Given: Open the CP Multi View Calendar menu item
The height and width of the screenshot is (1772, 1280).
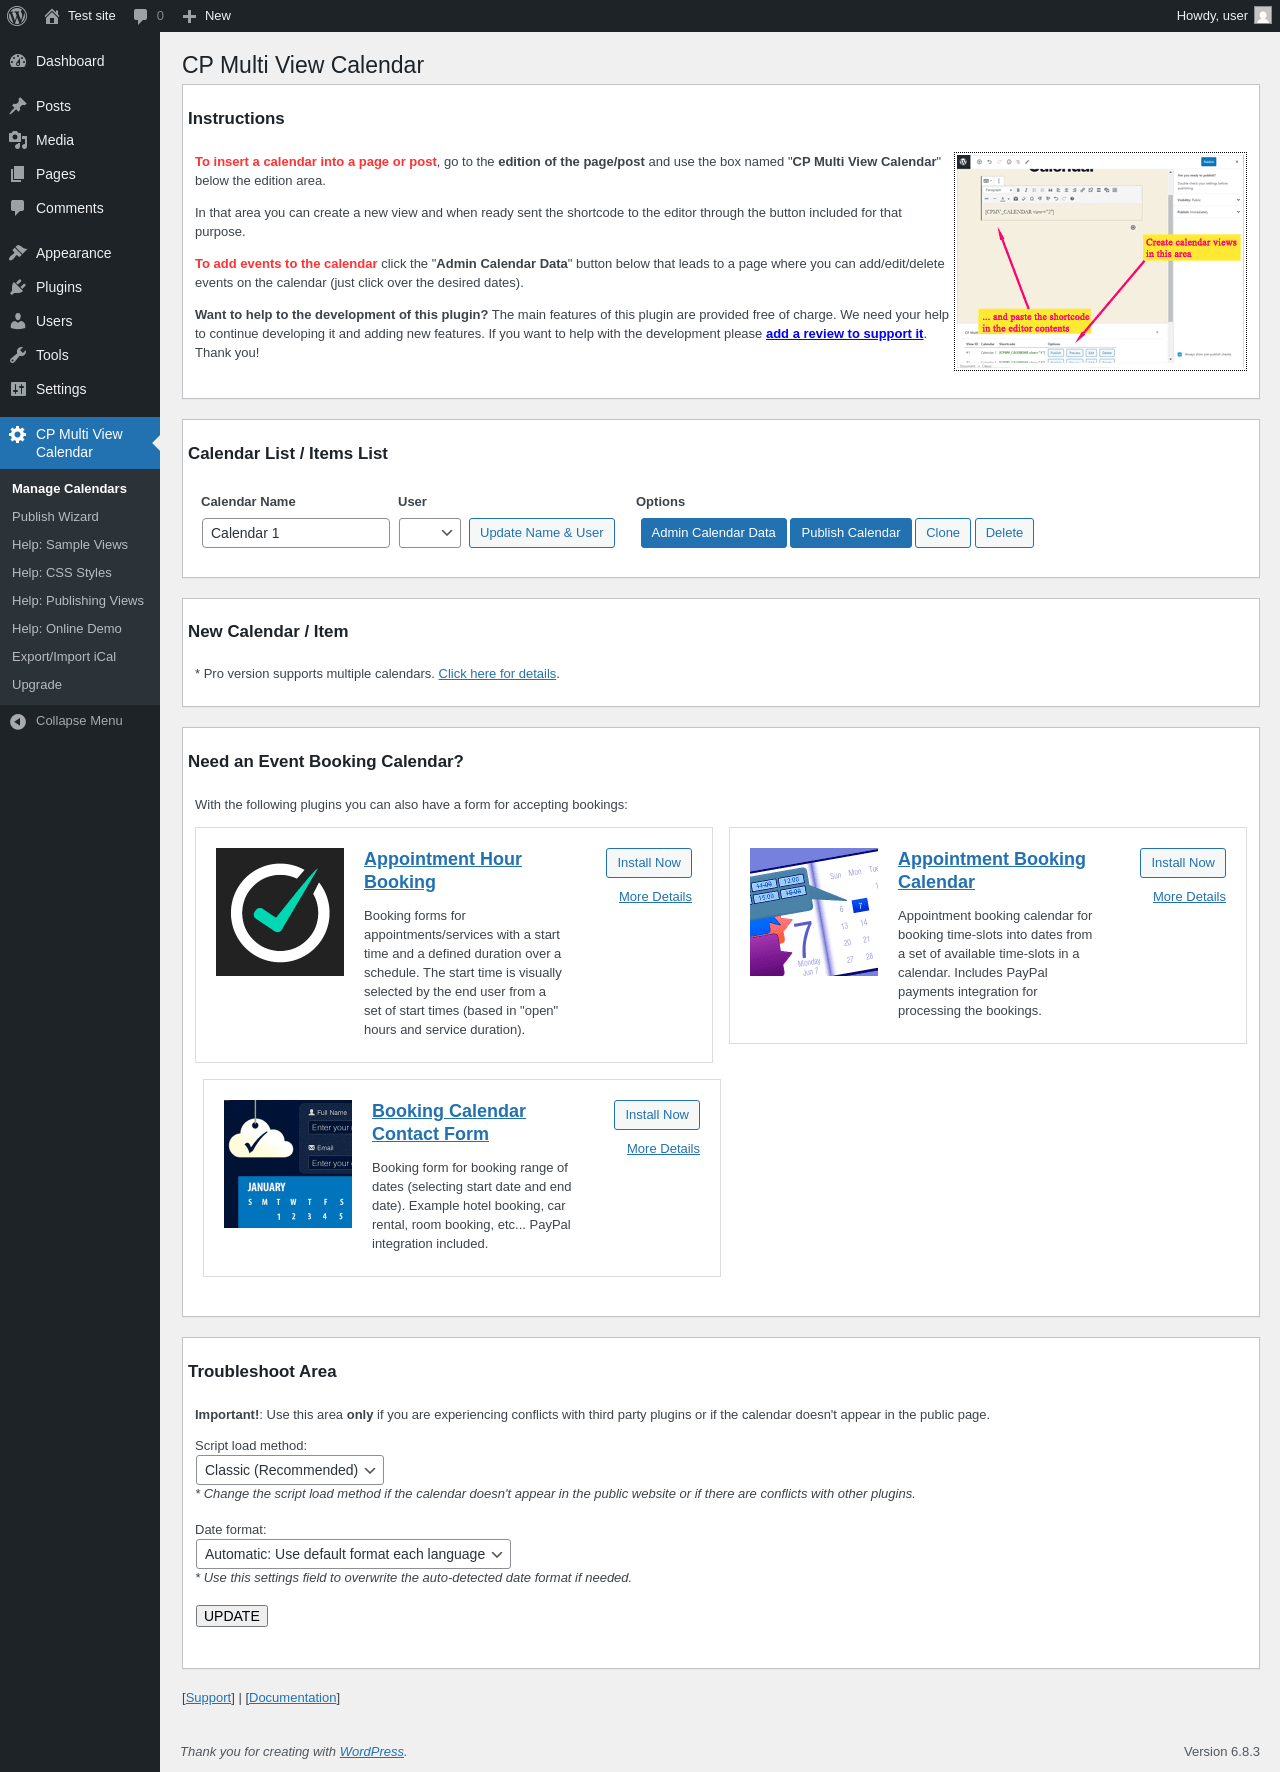Looking at the screenshot, I should click(80, 443).
